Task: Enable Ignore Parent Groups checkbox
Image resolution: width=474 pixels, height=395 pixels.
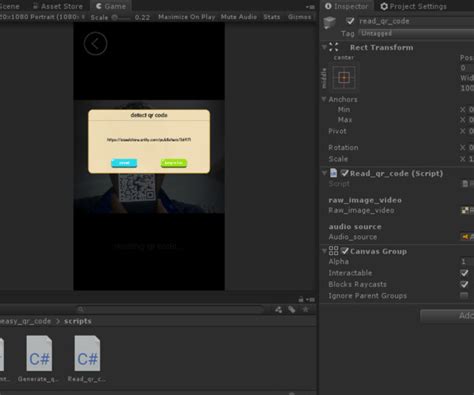Action: (x=464, y=295)
